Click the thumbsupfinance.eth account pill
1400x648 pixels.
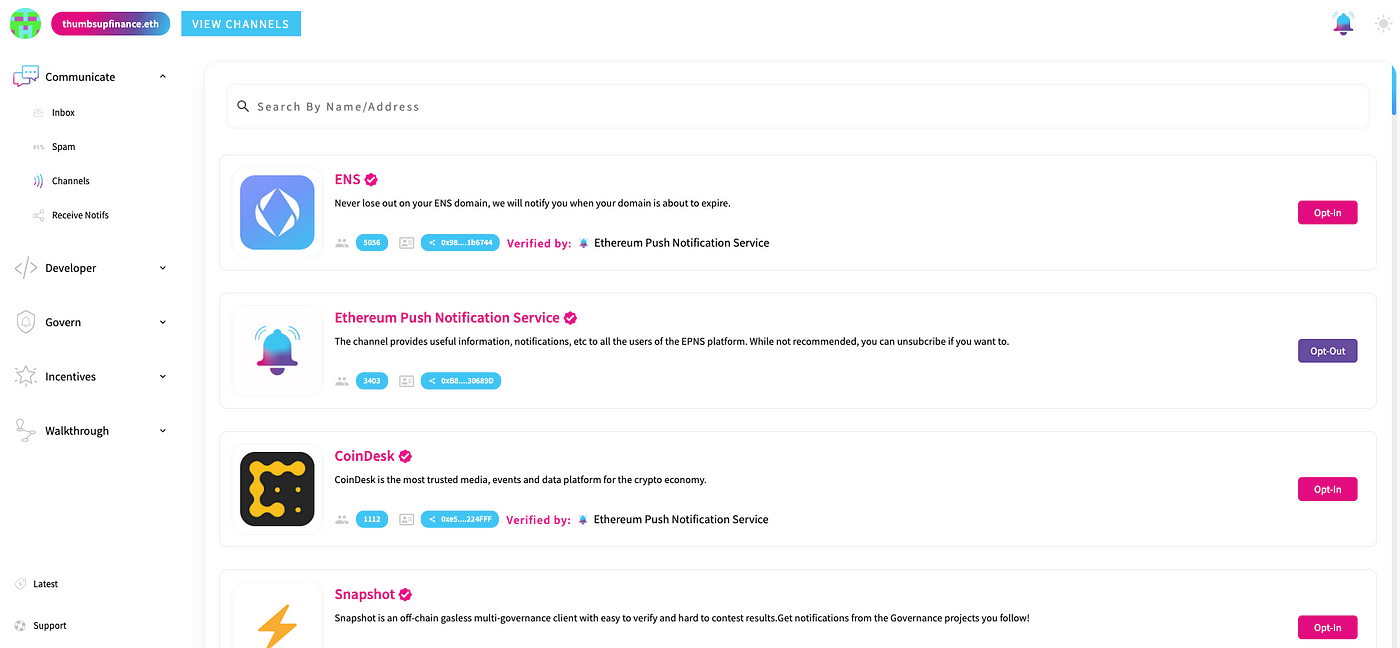[110, 24]
